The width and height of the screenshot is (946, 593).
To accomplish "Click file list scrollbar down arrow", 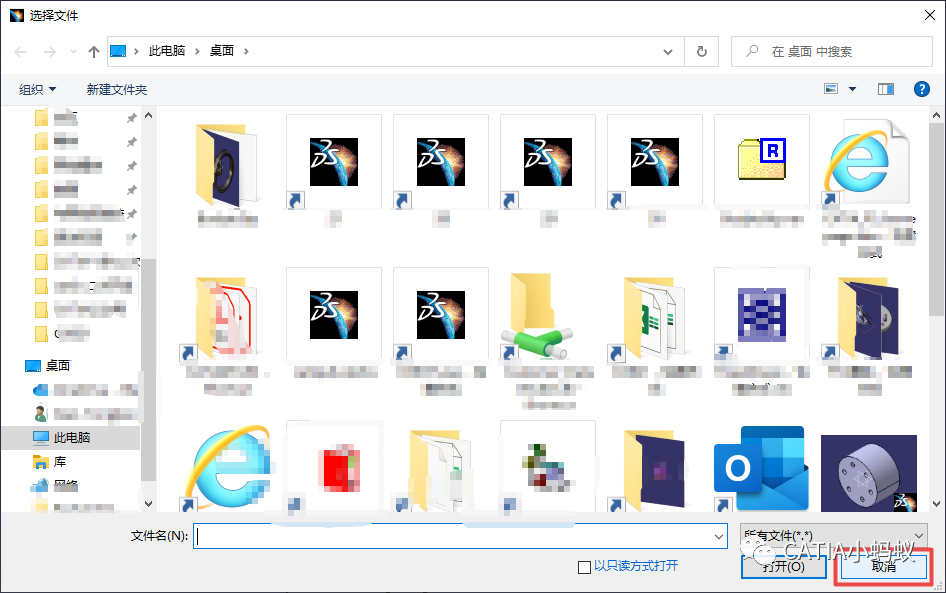I will (936, 504).
